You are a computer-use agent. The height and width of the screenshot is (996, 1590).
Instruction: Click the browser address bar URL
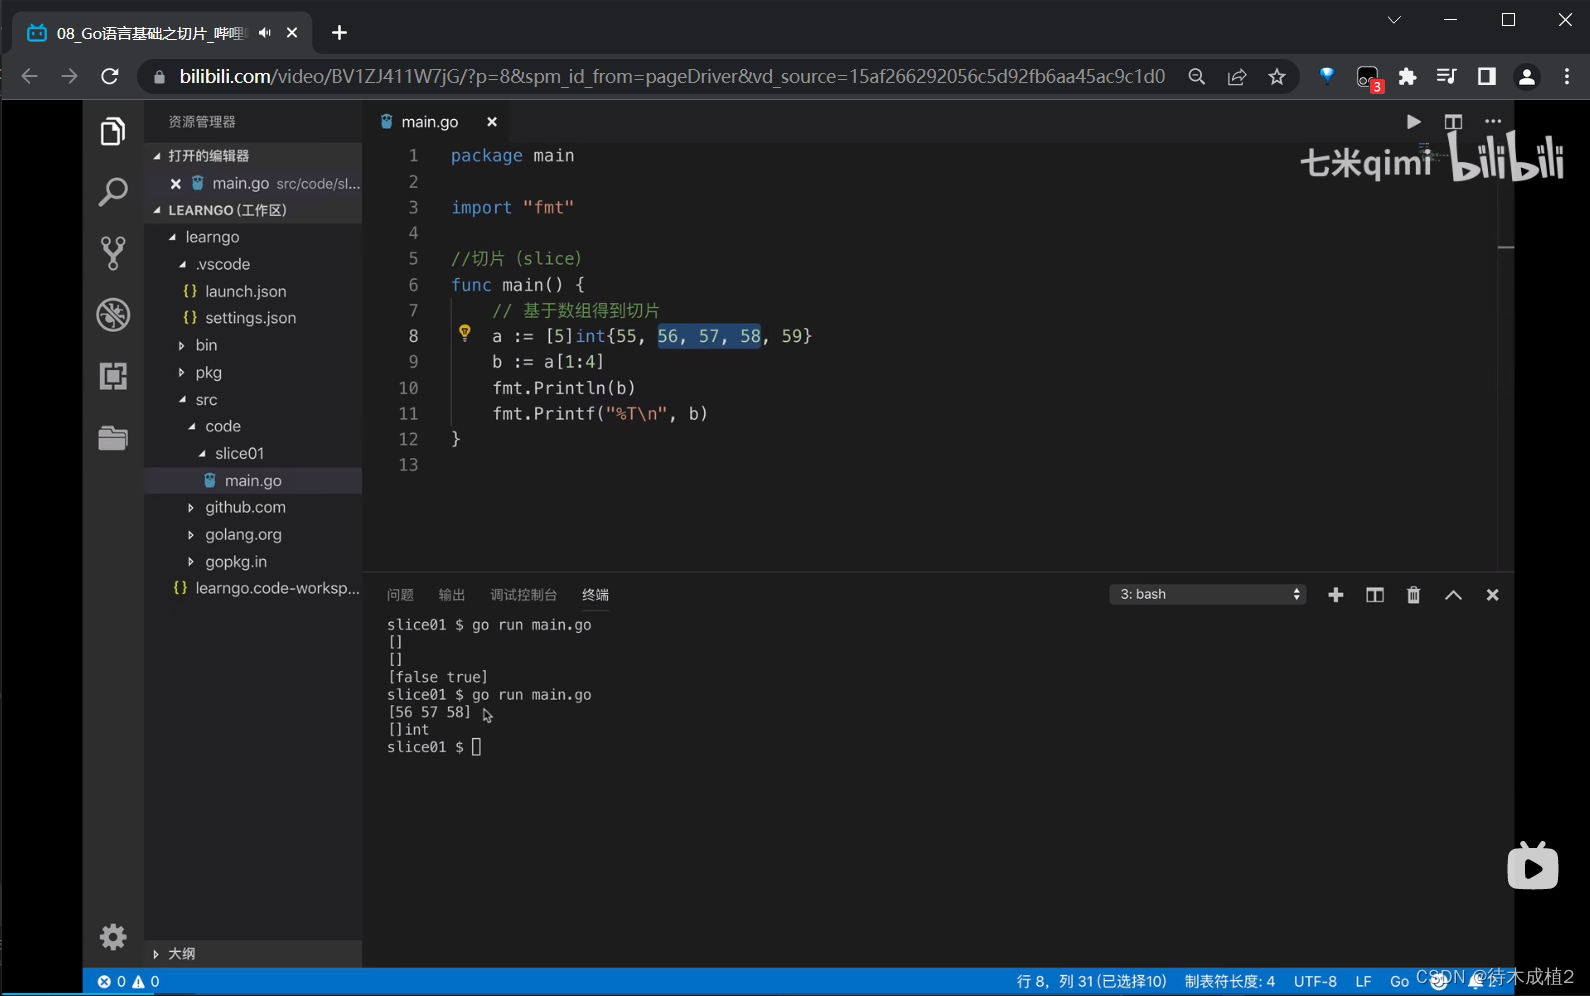672,76
